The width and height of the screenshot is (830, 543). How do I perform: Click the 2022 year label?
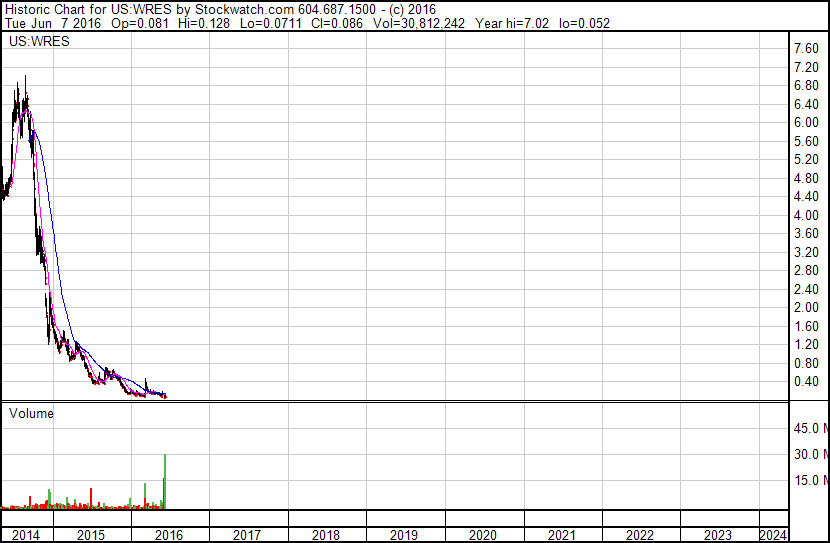(640, 536)
